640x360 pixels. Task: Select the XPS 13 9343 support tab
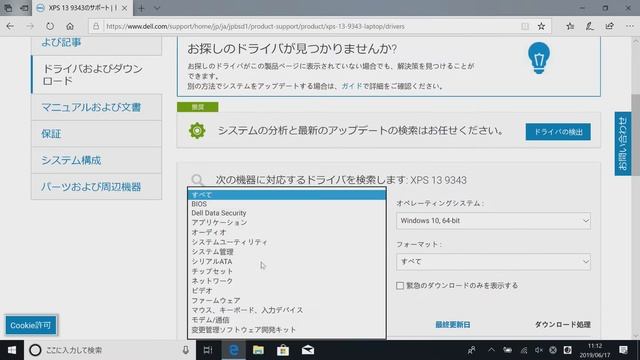click(x=82, y=8)
